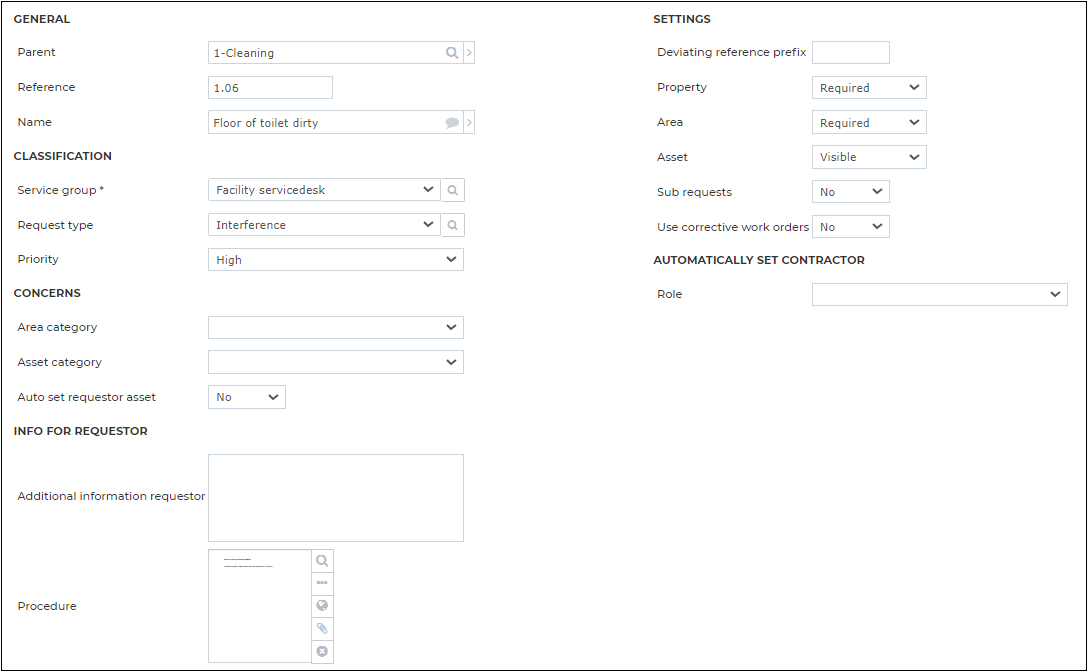Open Use corrective work orders dropdown
The height and width of the screenshot is (672, 1088).
(x=851, y=226)
